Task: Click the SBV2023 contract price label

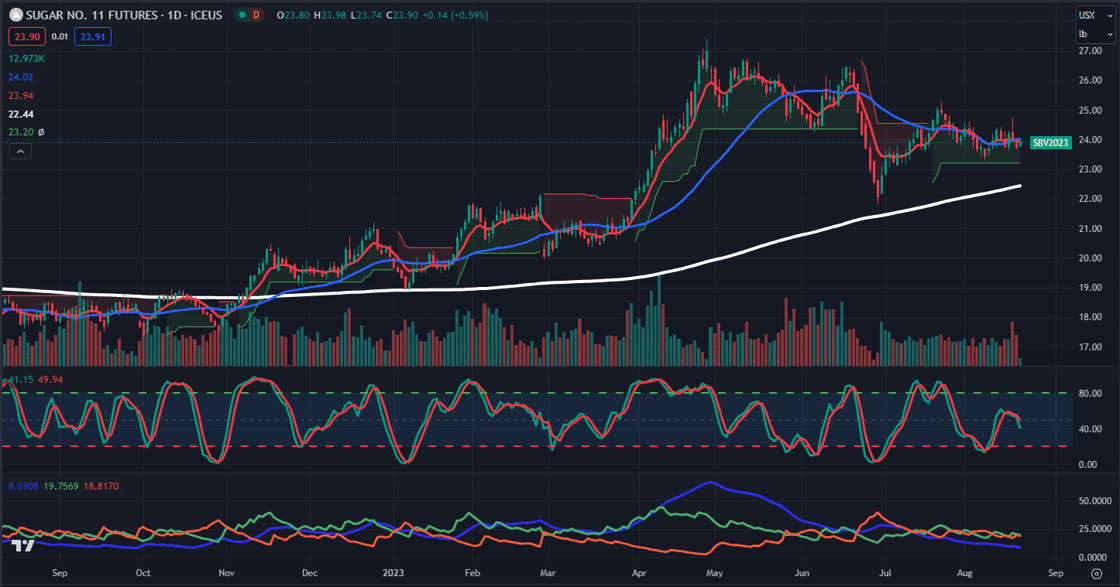Action: (1051, 143)
